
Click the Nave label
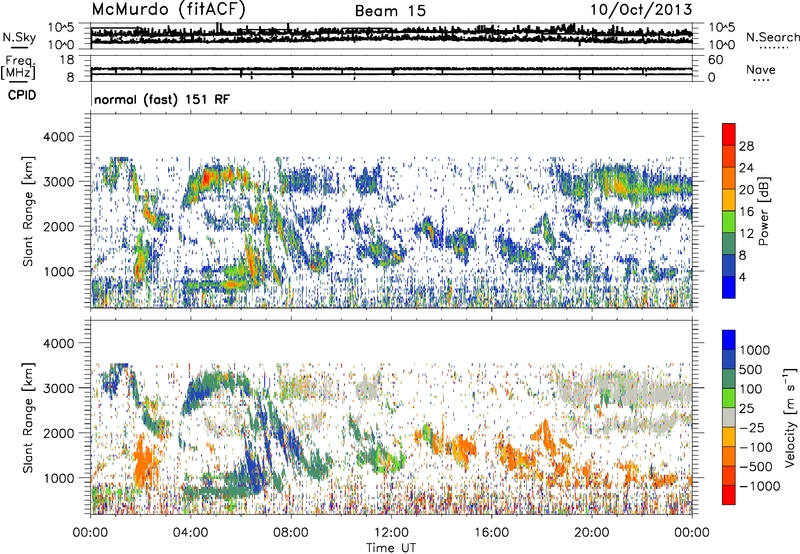click(x=761, y=69)
